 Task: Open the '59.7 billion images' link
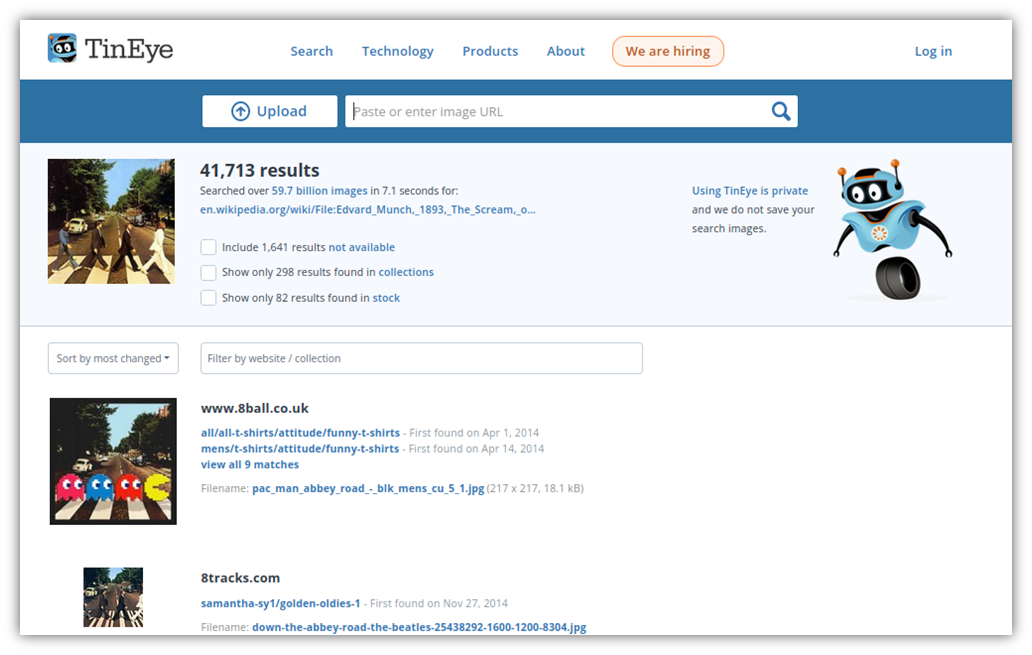click(x=319, y=191)
